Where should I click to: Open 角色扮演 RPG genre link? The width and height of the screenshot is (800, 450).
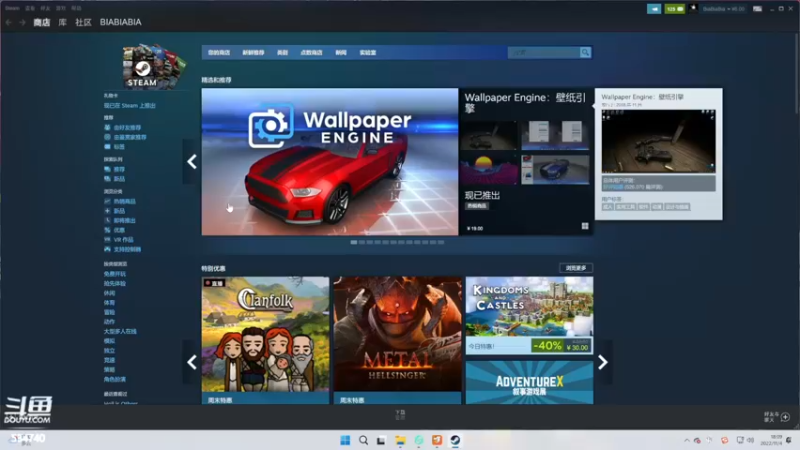point(114,380)
